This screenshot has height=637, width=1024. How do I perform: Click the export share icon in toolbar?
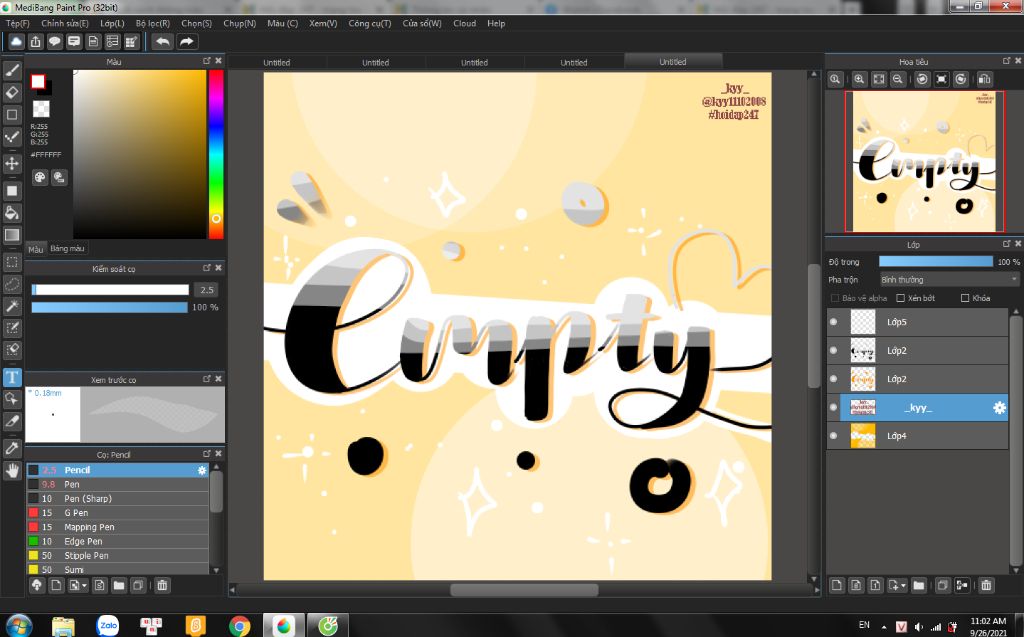tap(35, 42)
